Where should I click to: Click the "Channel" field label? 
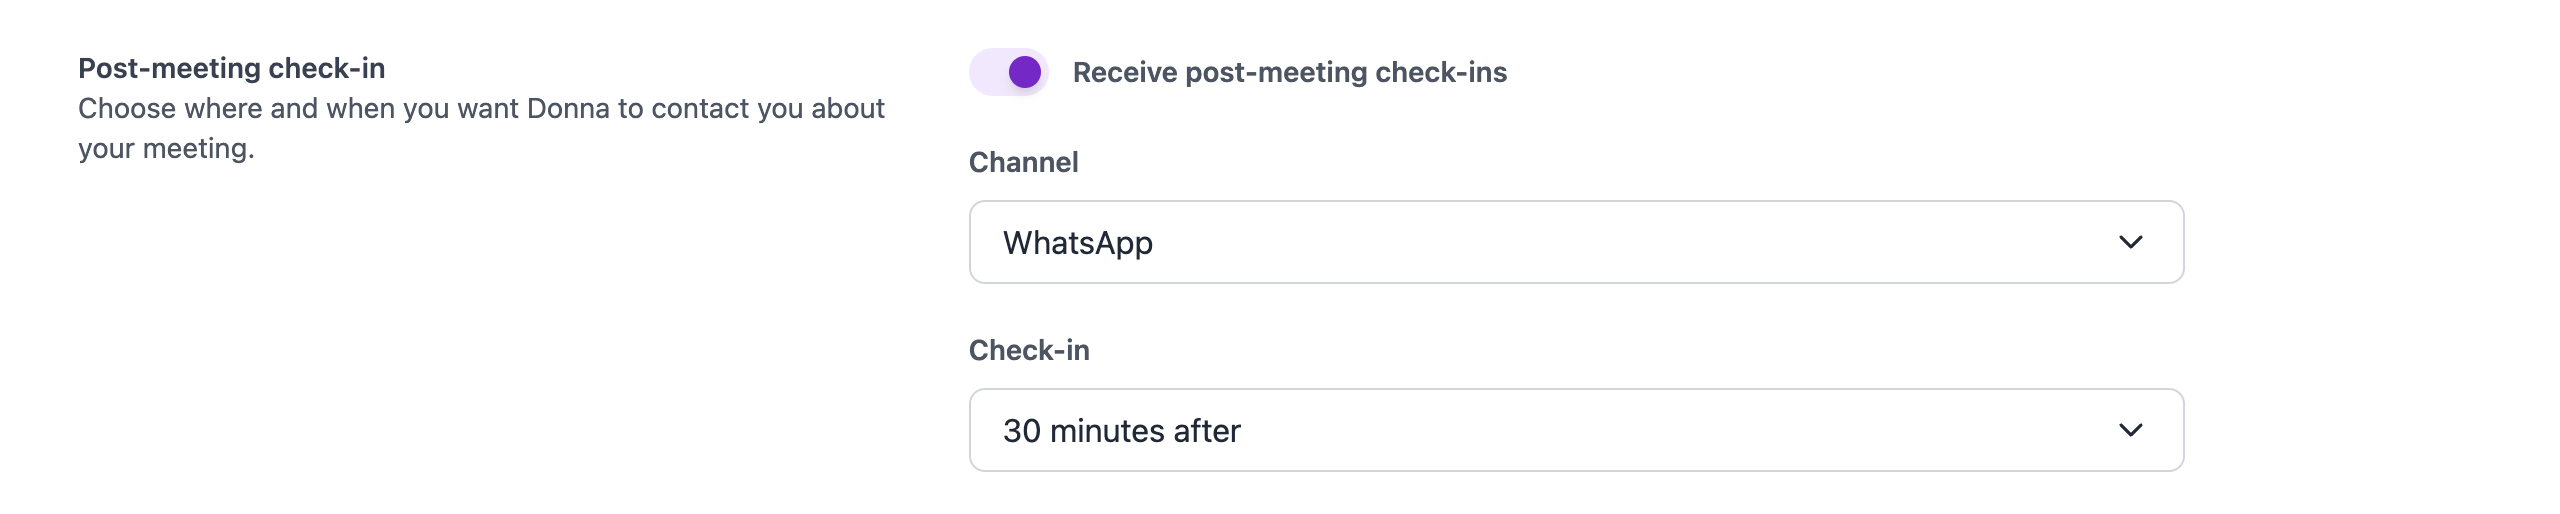point(1023,162)
